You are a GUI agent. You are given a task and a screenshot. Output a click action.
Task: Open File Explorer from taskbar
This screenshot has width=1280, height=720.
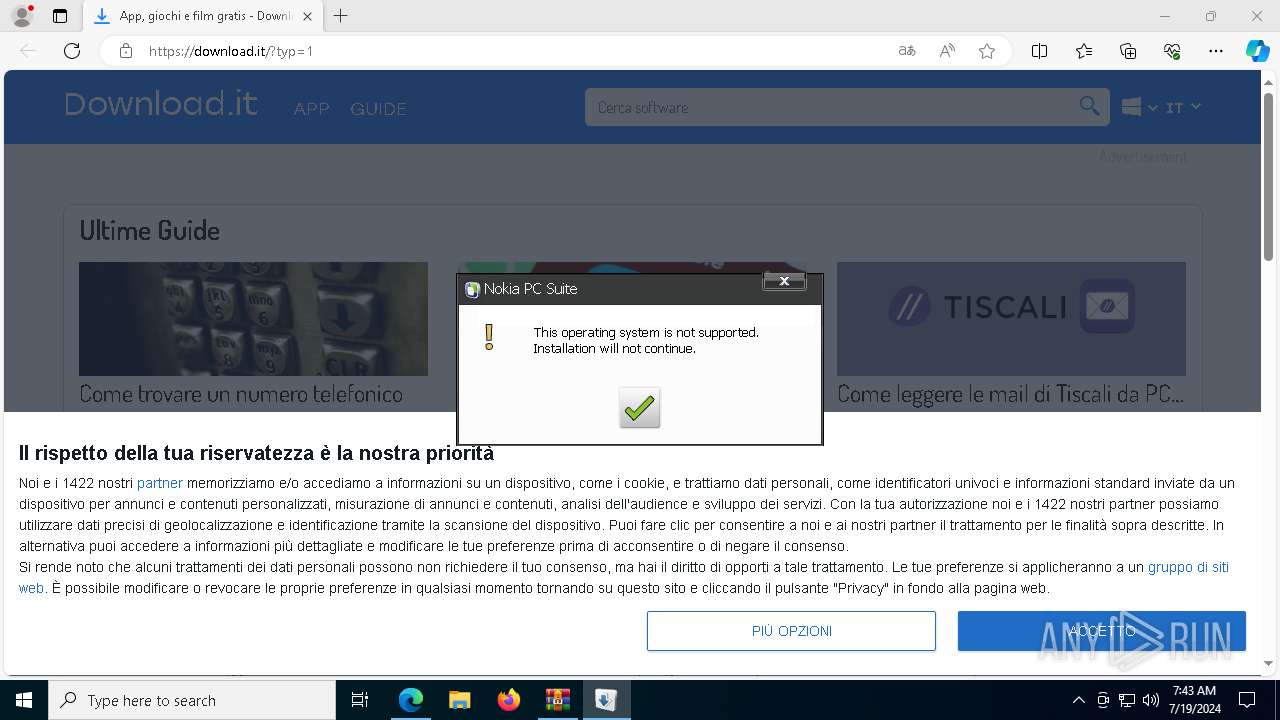point(459,700)
